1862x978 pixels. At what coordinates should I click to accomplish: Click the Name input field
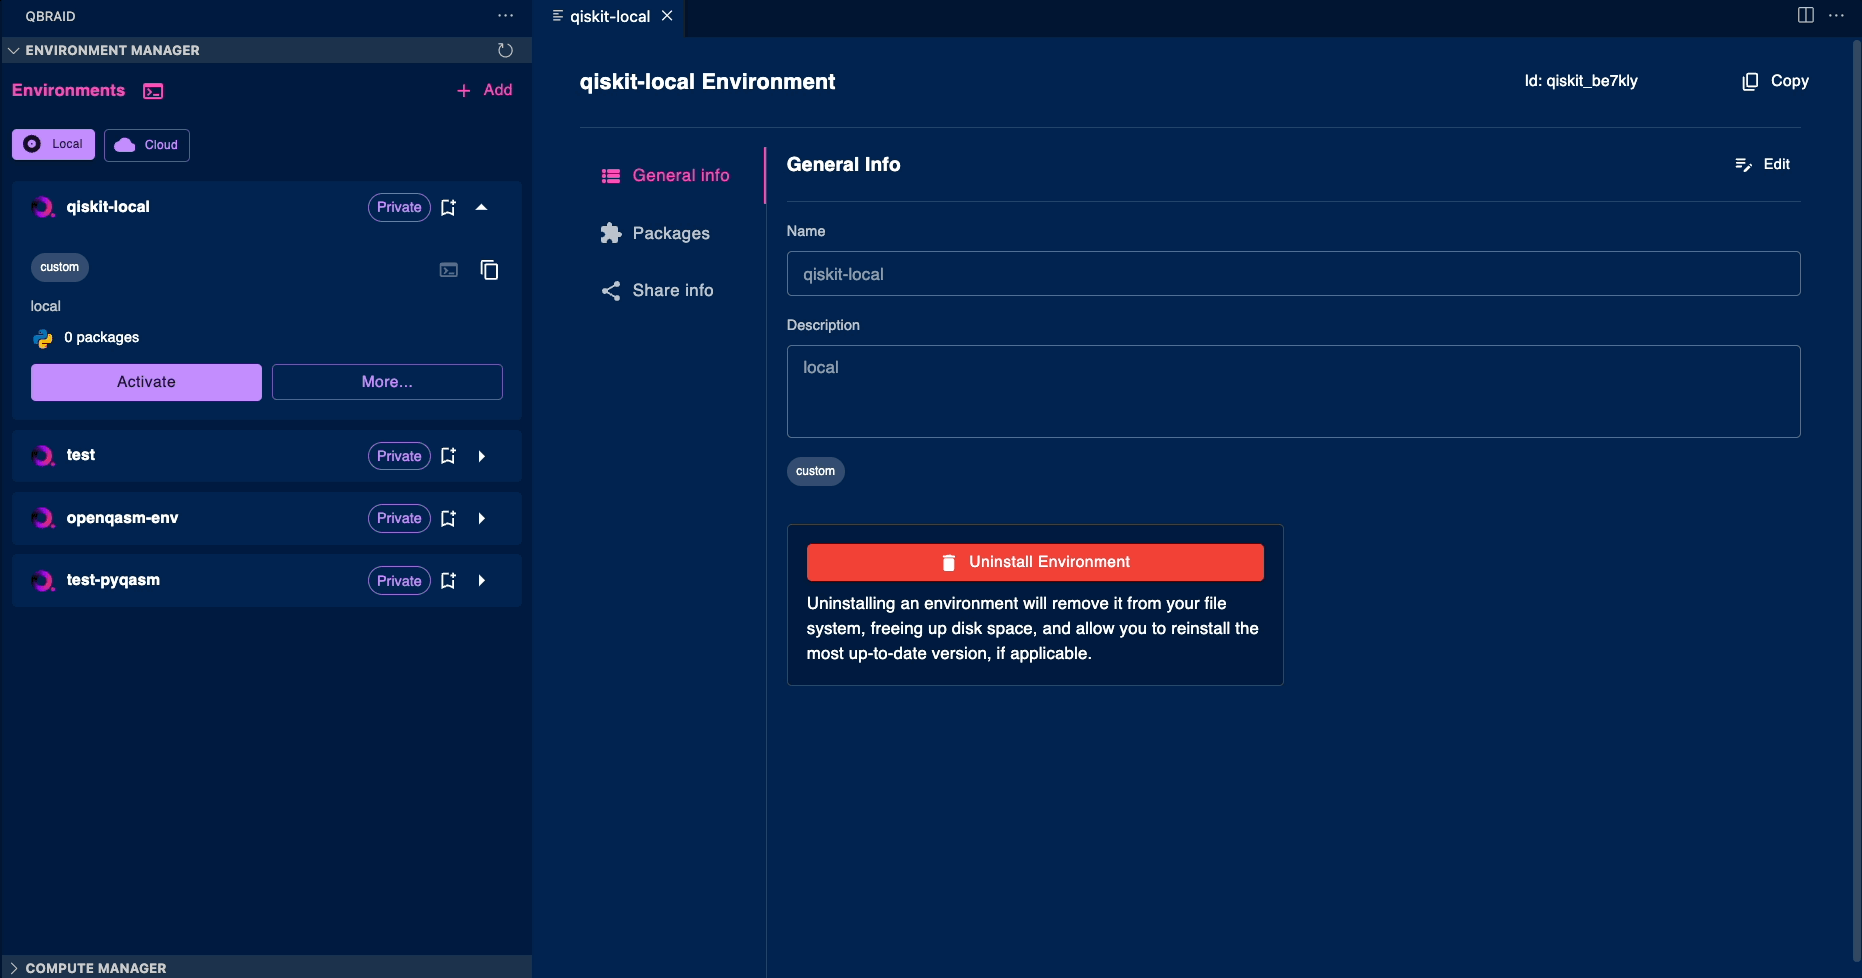1293,274
